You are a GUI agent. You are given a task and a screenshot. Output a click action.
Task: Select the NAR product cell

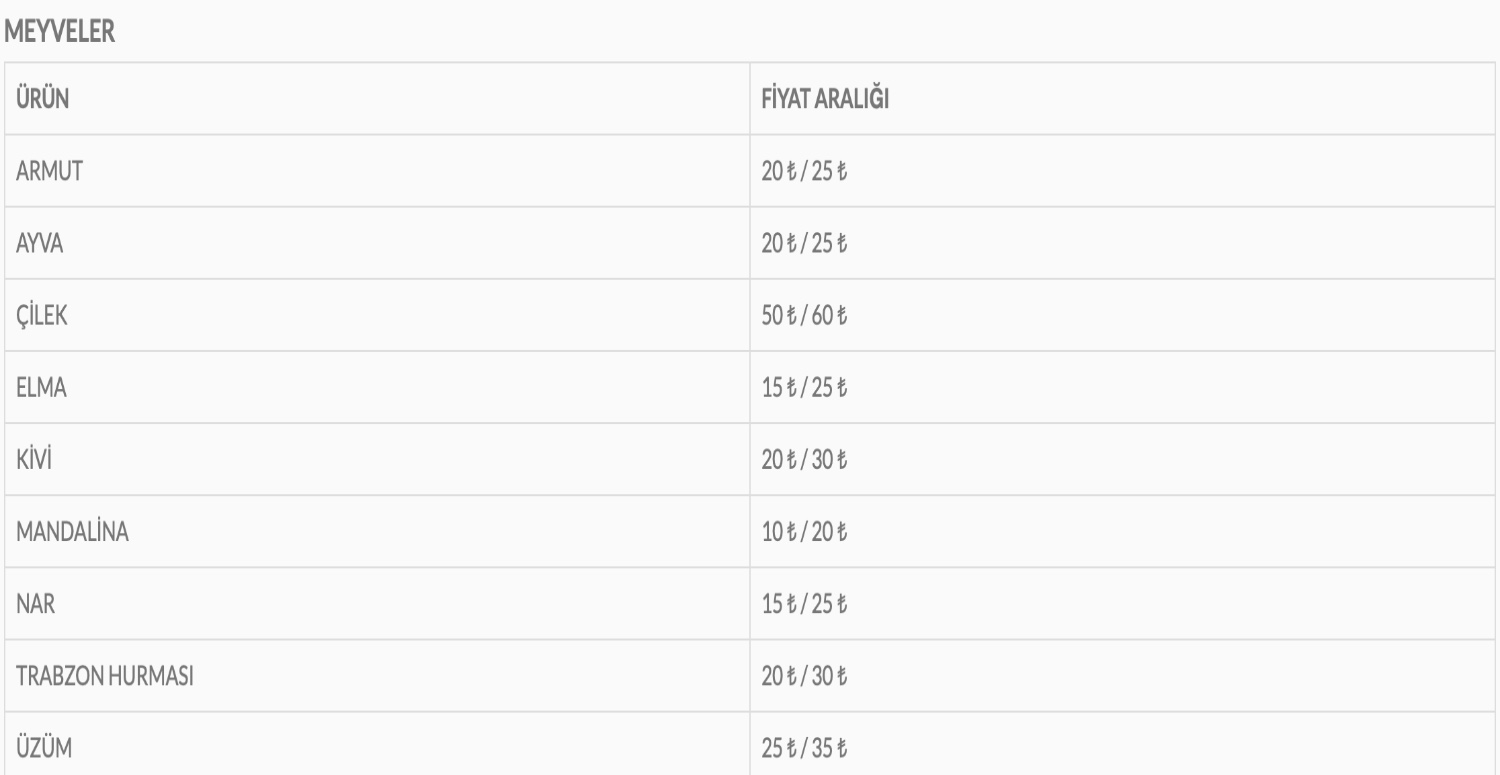(x=34, y=604)
